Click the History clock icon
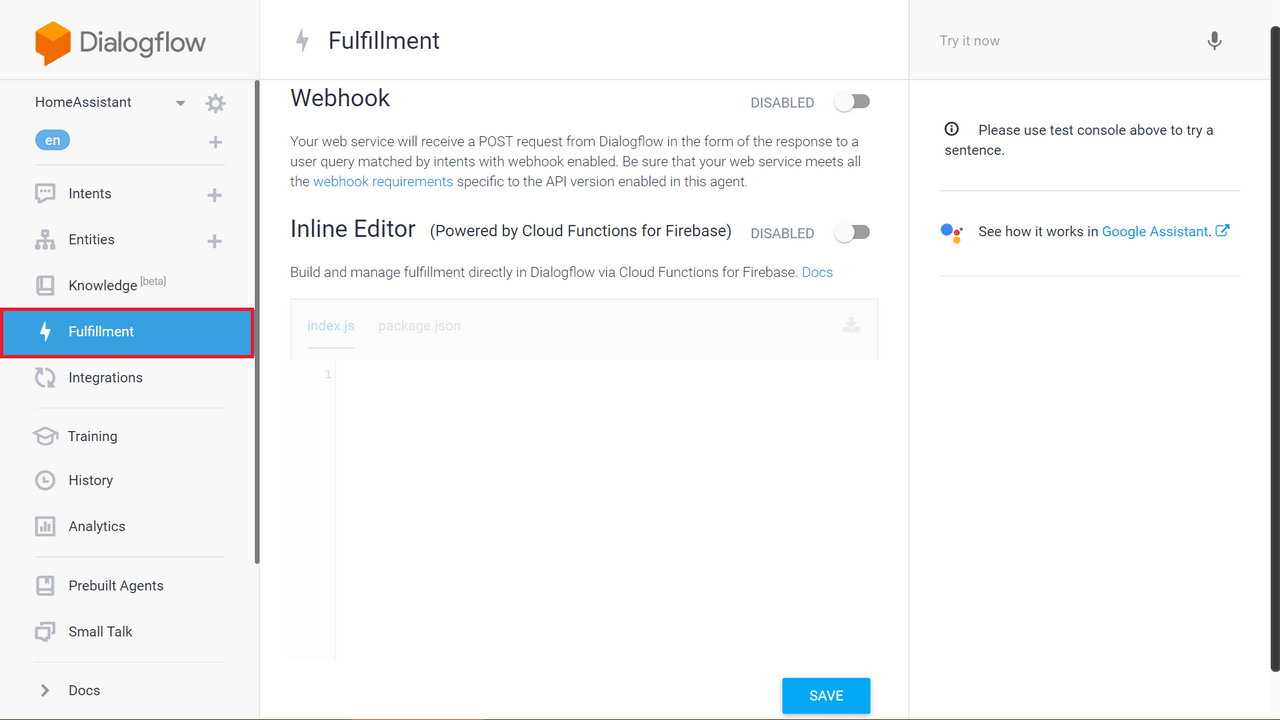1280x720 pixels. [45, 480]
